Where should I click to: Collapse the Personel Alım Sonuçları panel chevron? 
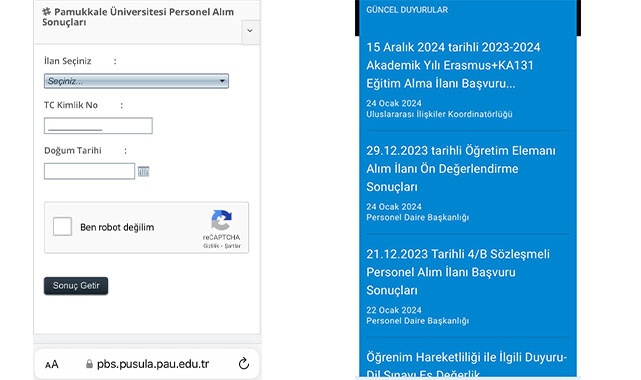(250, 31)
